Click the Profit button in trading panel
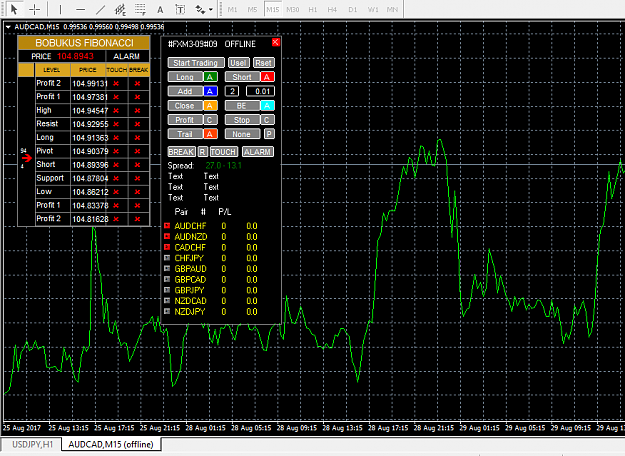 click(185, 120)
